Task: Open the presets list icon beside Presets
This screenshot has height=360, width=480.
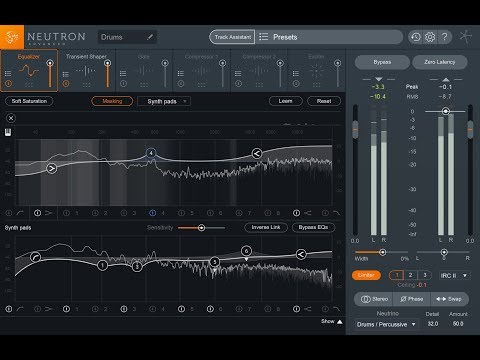Action: 263,37
